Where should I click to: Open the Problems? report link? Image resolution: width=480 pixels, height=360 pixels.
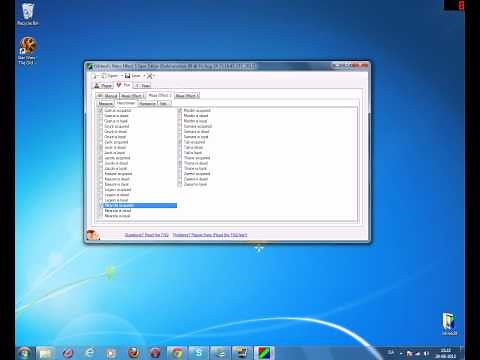[210, 235]
